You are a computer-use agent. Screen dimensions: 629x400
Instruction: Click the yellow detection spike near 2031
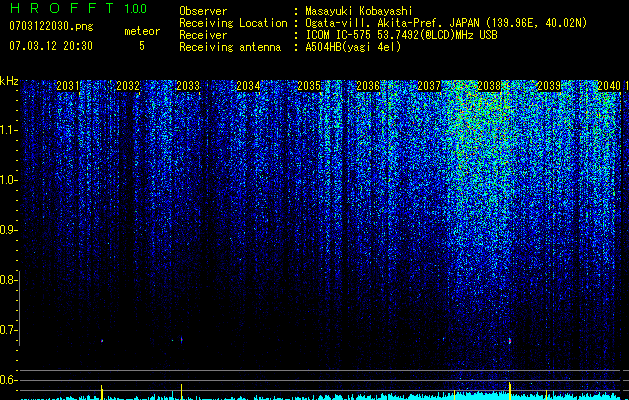(x=101, y=392)
